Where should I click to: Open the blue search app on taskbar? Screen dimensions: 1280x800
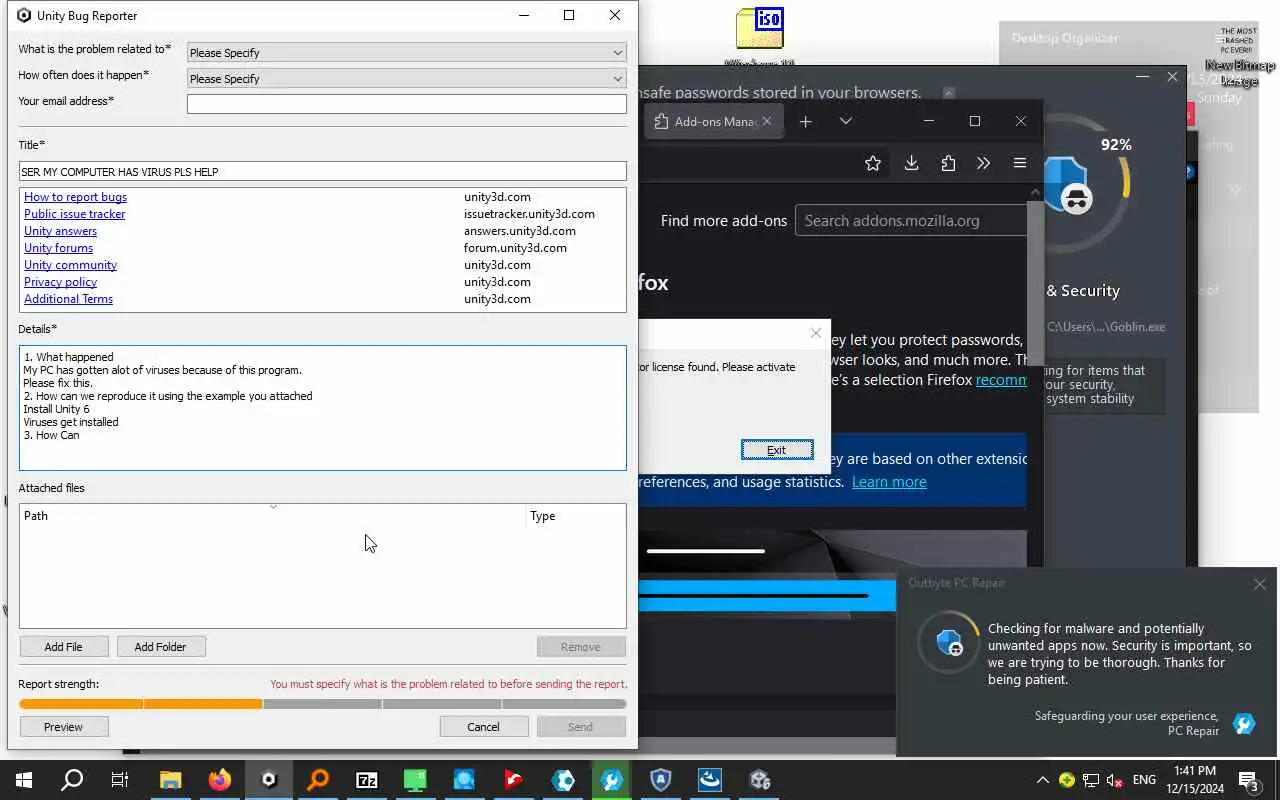pyautogui.click(x=464, y=780)
